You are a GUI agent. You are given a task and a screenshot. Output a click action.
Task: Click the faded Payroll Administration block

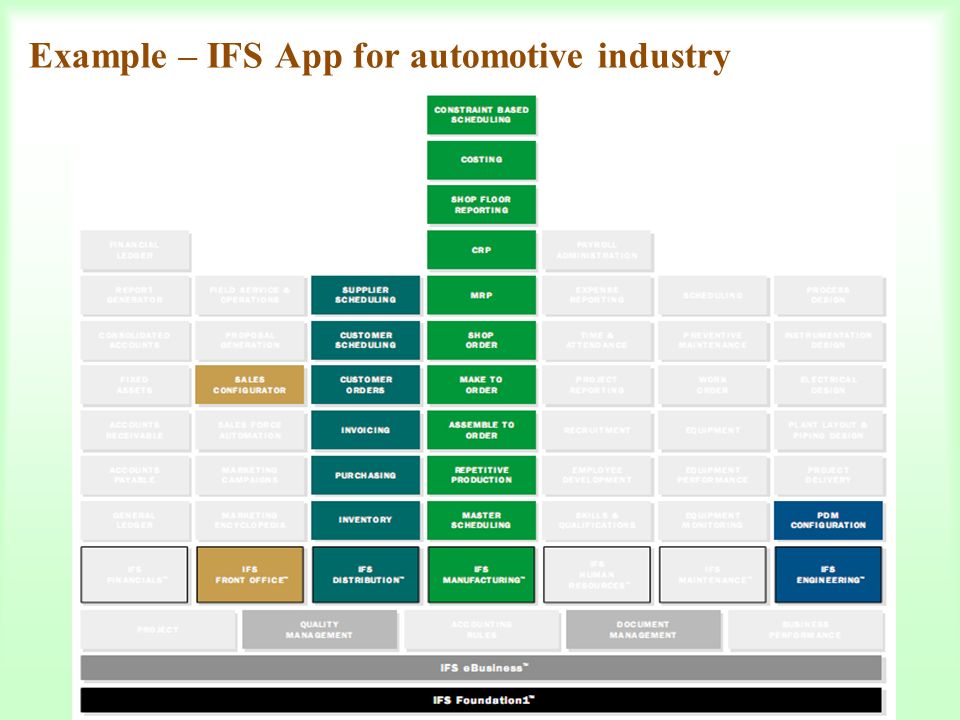coord(597,250)
